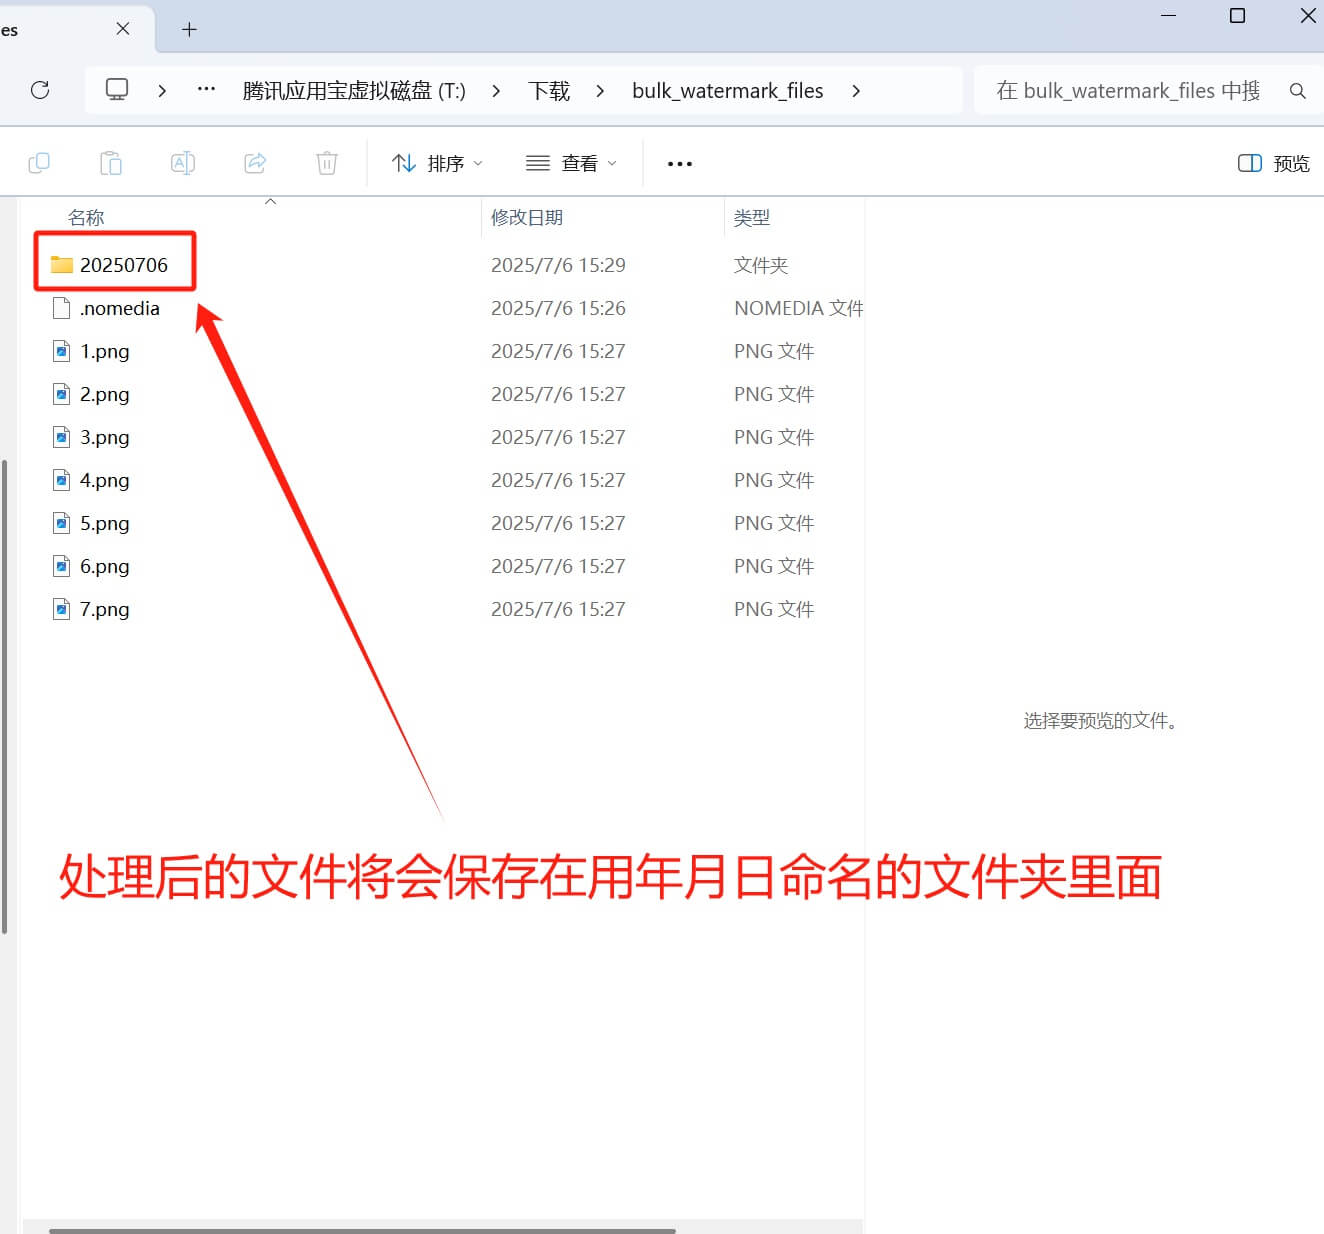Expand chevron after bulk_watermark_files breadcrumb
Image resolution: width=1324 pixels, height=1234 pixels.
[856, 91]
